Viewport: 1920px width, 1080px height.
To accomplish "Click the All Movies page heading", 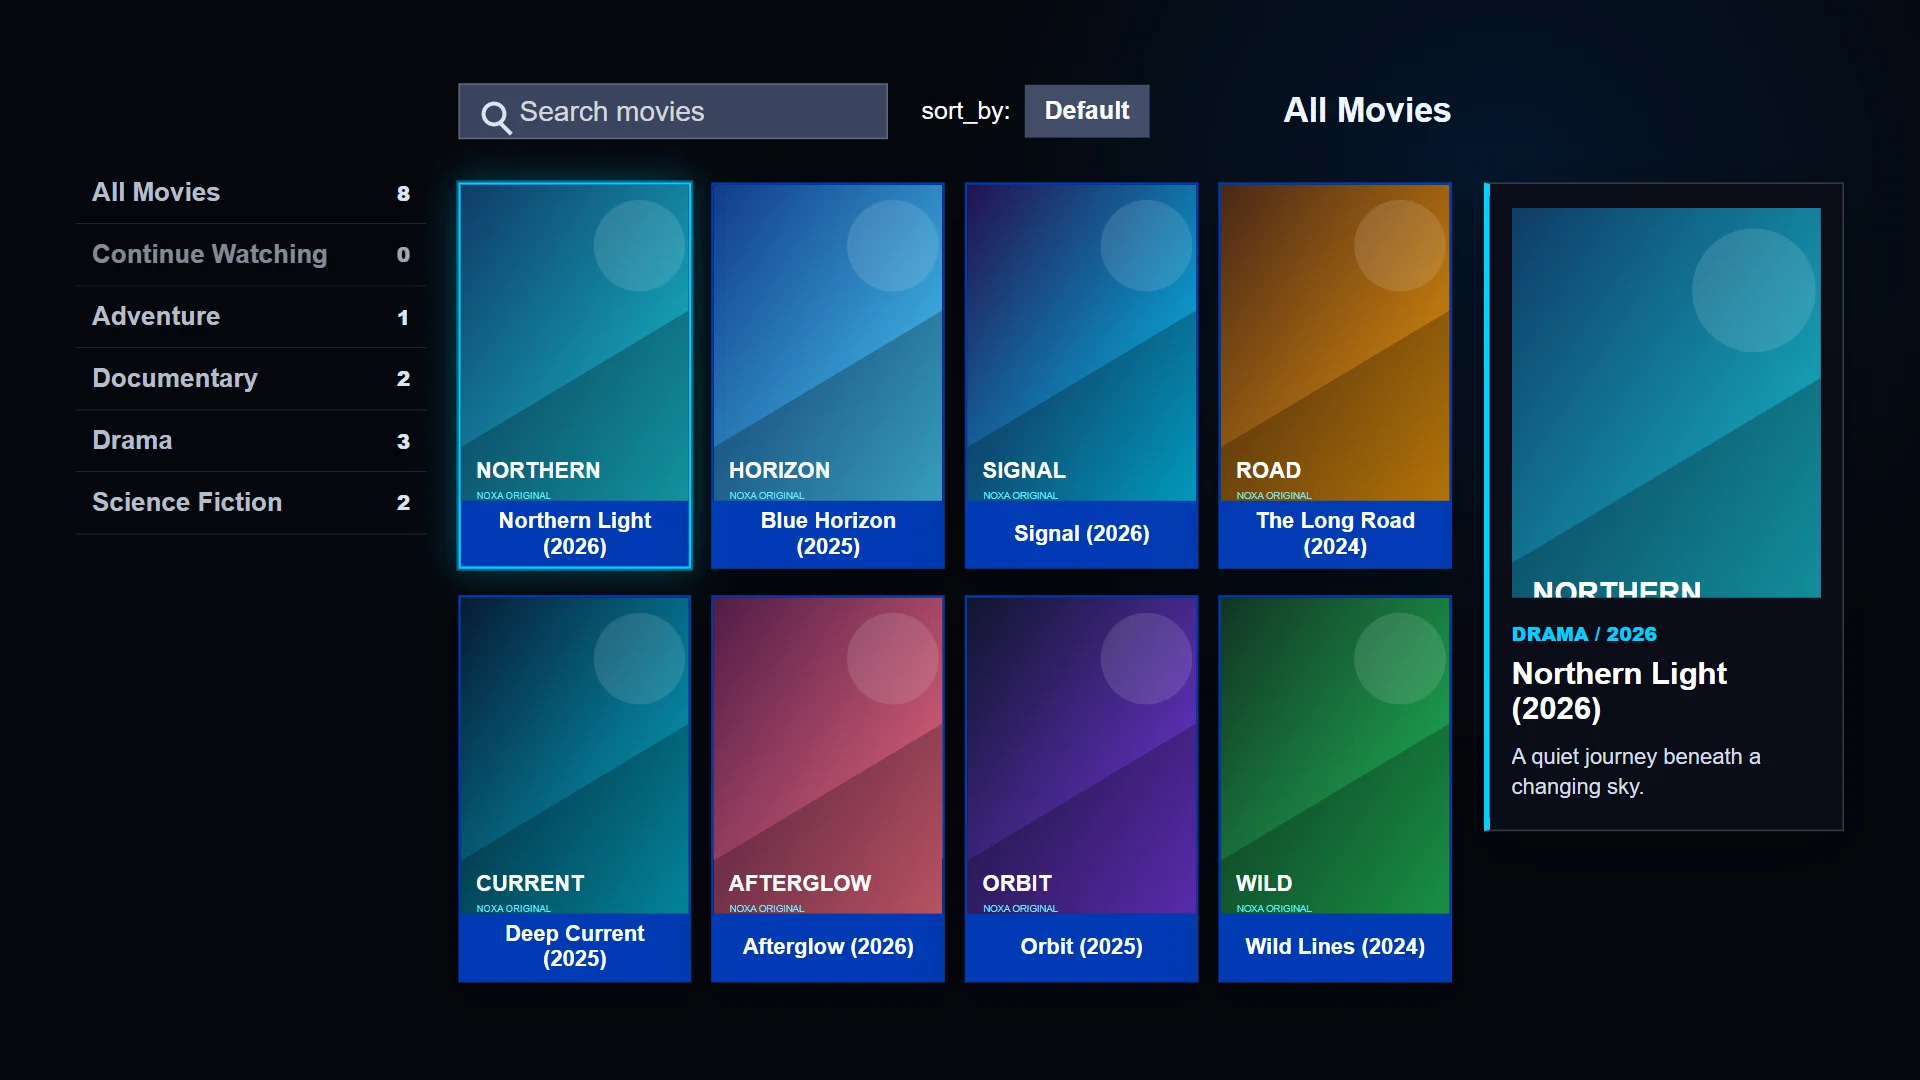I will point(1366,110).
